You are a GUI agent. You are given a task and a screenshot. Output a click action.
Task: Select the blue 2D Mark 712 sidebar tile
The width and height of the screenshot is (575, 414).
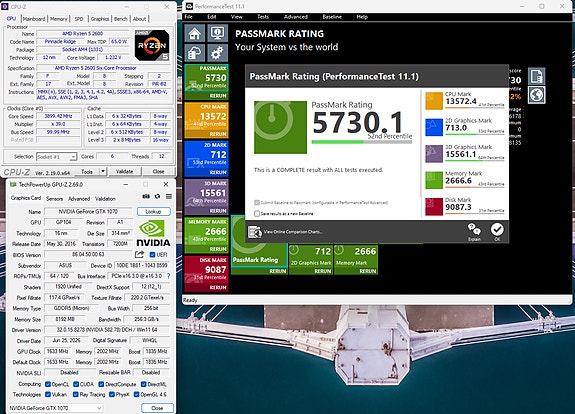206,159
